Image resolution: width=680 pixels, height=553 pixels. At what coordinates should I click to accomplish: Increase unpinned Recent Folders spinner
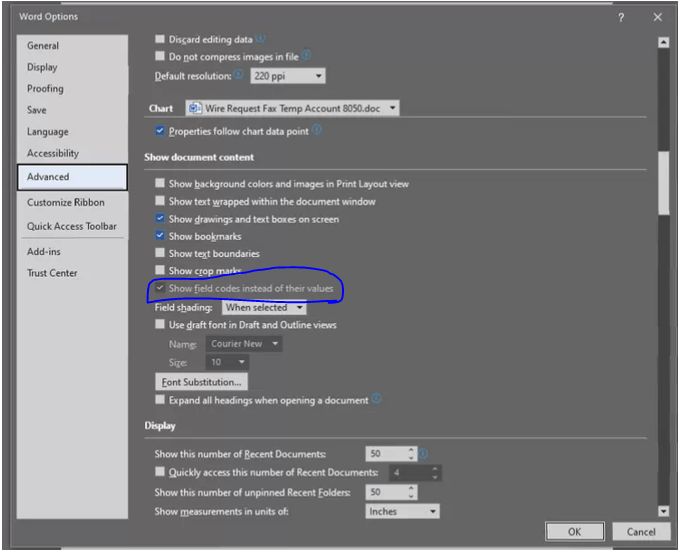pyautogui.click(x=411, y=488)
